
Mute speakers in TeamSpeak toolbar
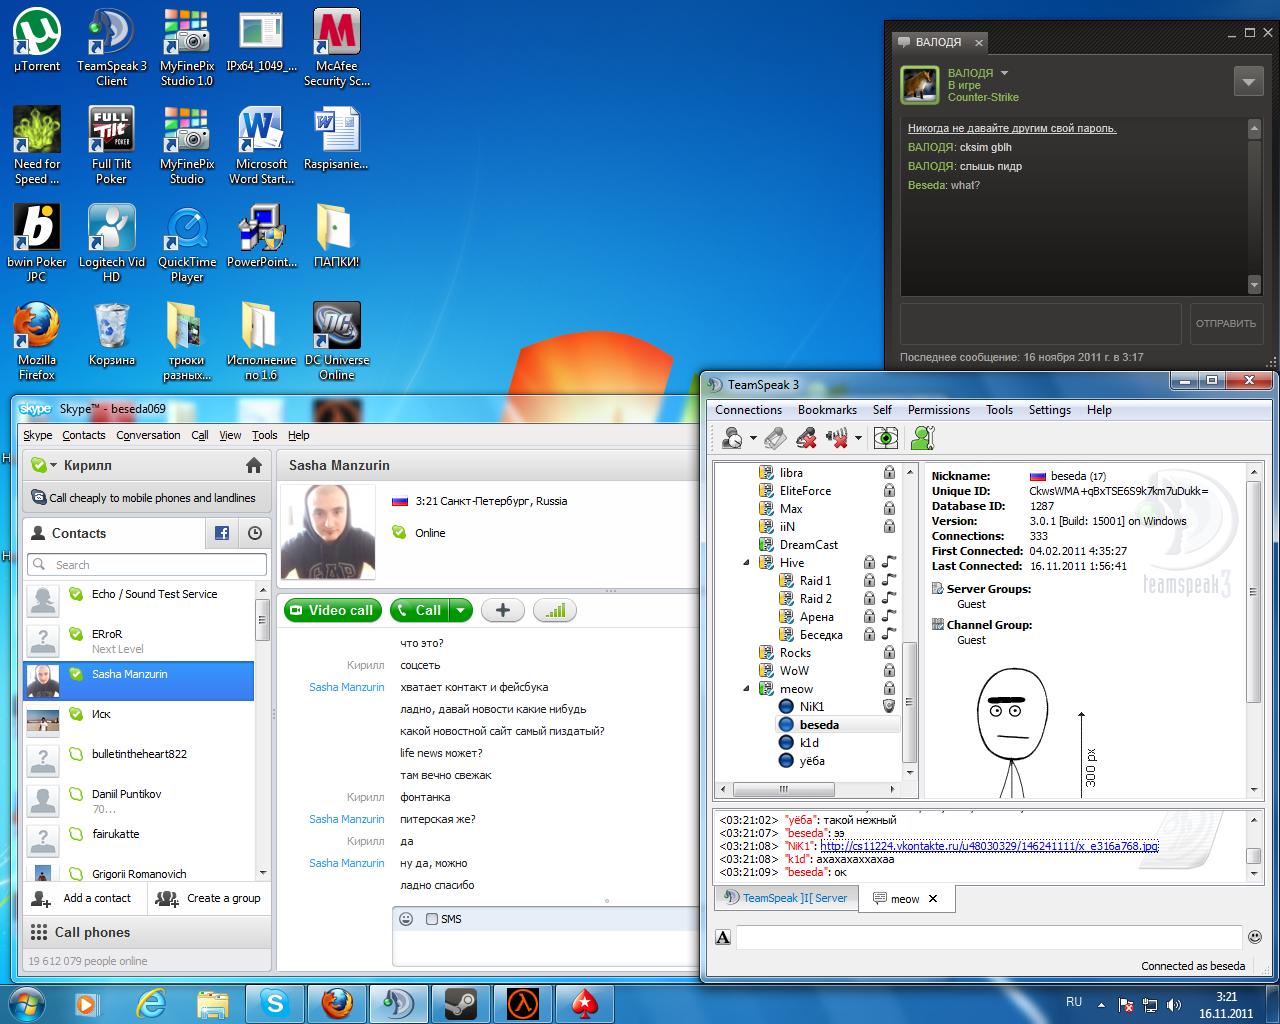tap(837, 438)
